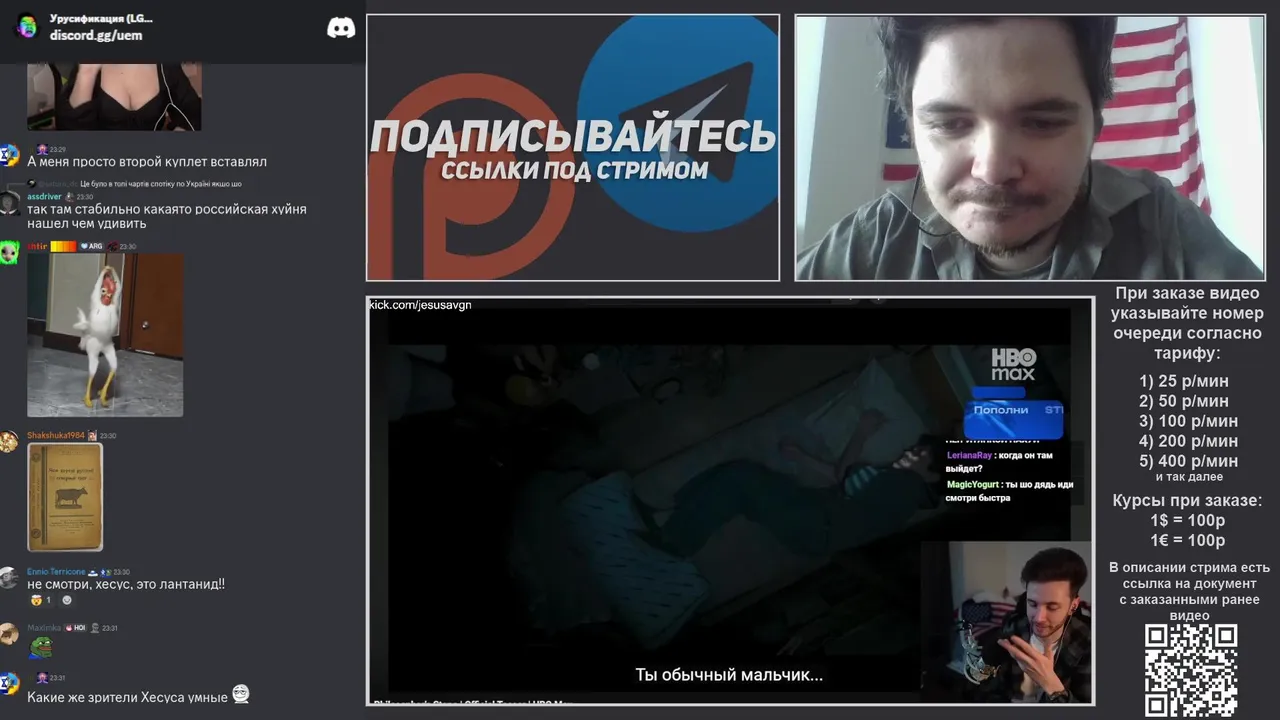This screenshot has height=720, width=1280.
Task: Click the '1€ = 100р' exchange rate text
Action: [1187, 540]
